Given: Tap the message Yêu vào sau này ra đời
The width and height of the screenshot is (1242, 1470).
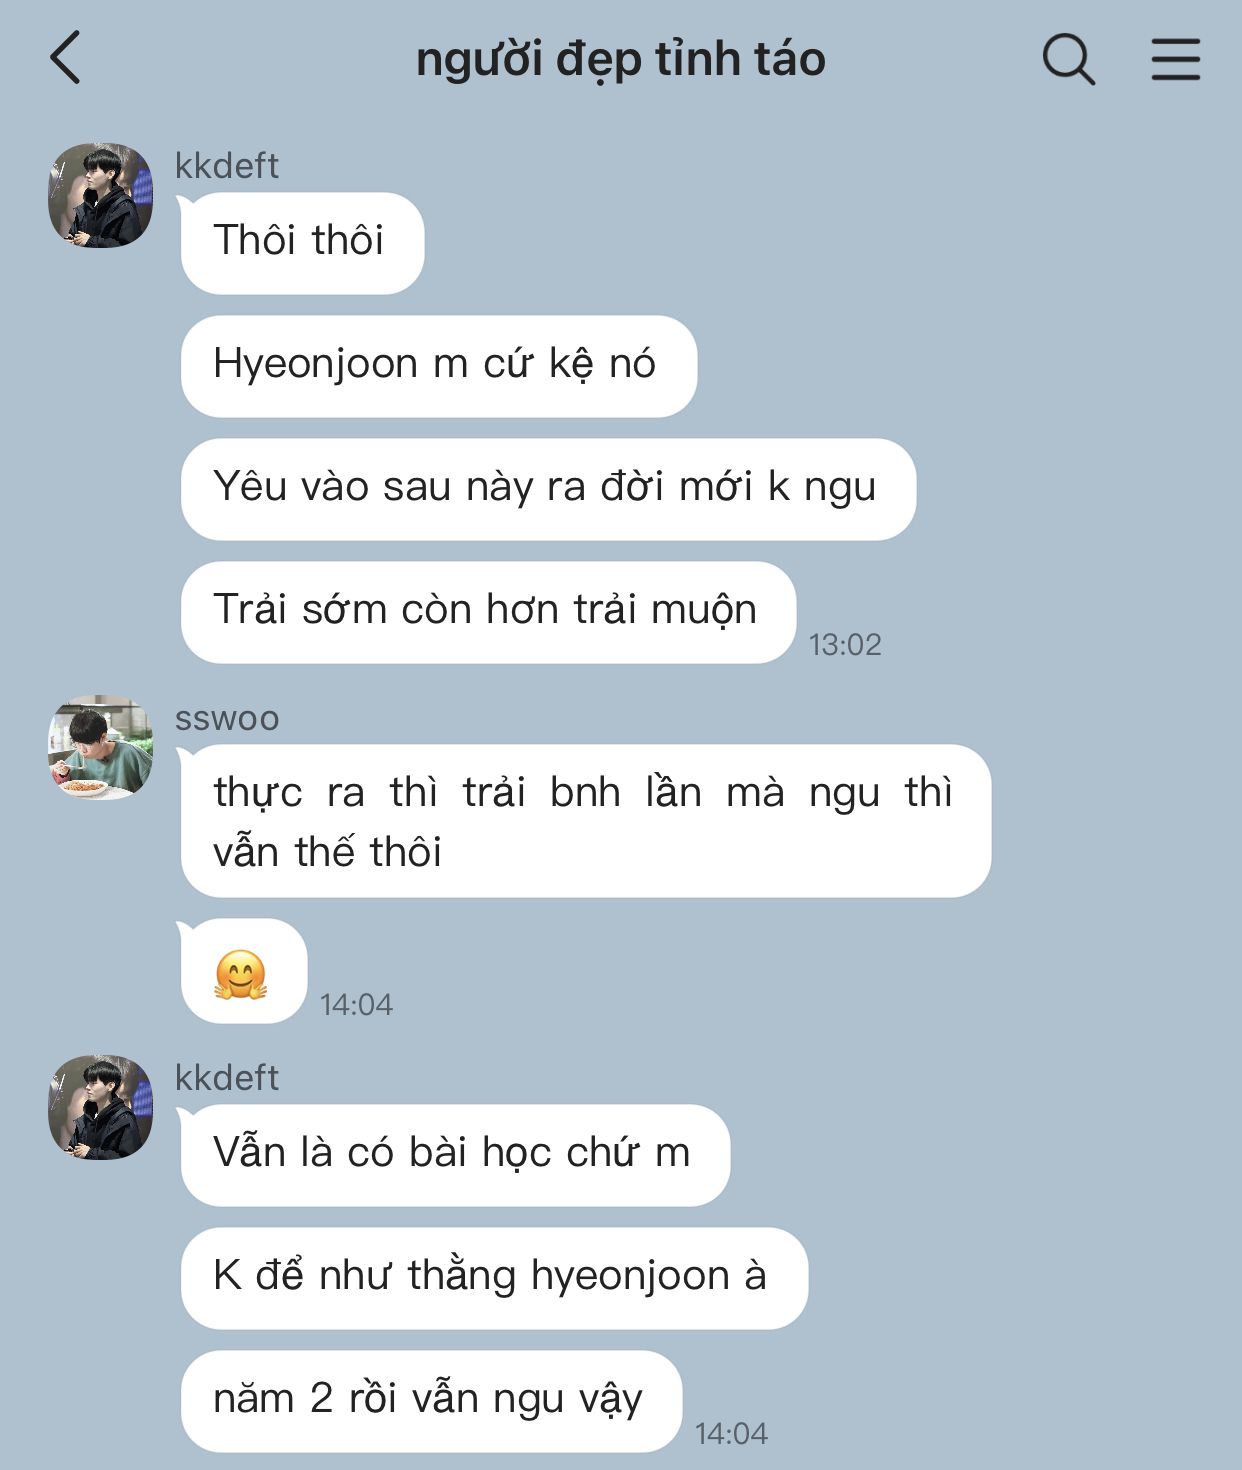Looking at the screenshot, I should point(548,489).
